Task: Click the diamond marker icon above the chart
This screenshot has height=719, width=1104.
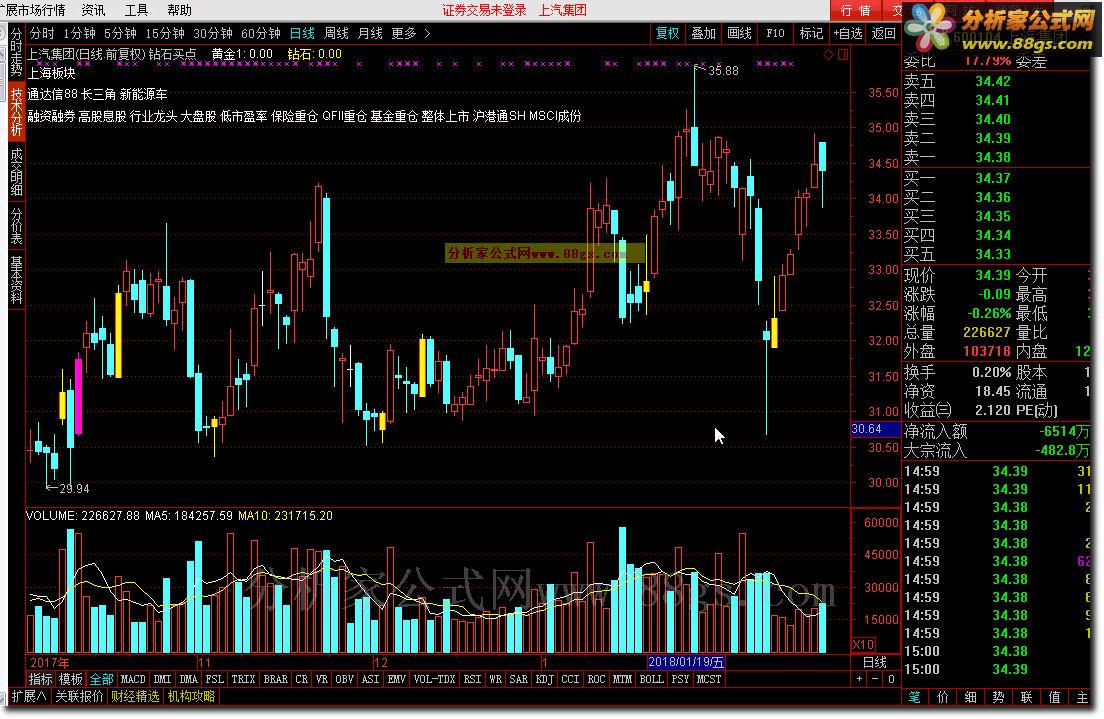Action: pyautogui.click(x=828, y=54)
